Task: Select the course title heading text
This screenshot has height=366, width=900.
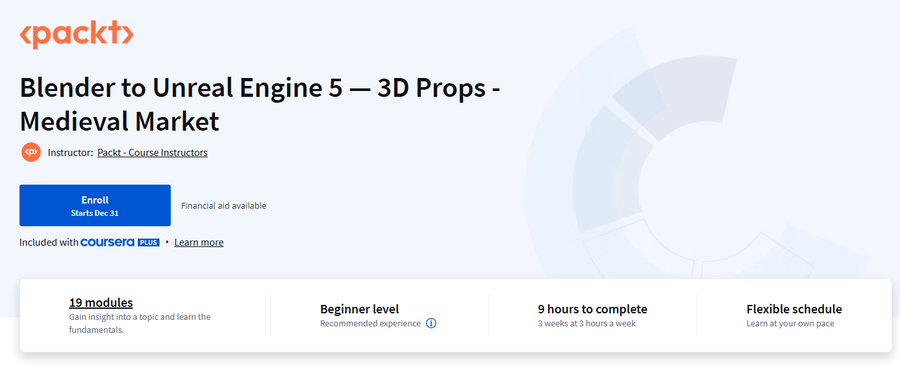Action: click(x=260, y=104)
